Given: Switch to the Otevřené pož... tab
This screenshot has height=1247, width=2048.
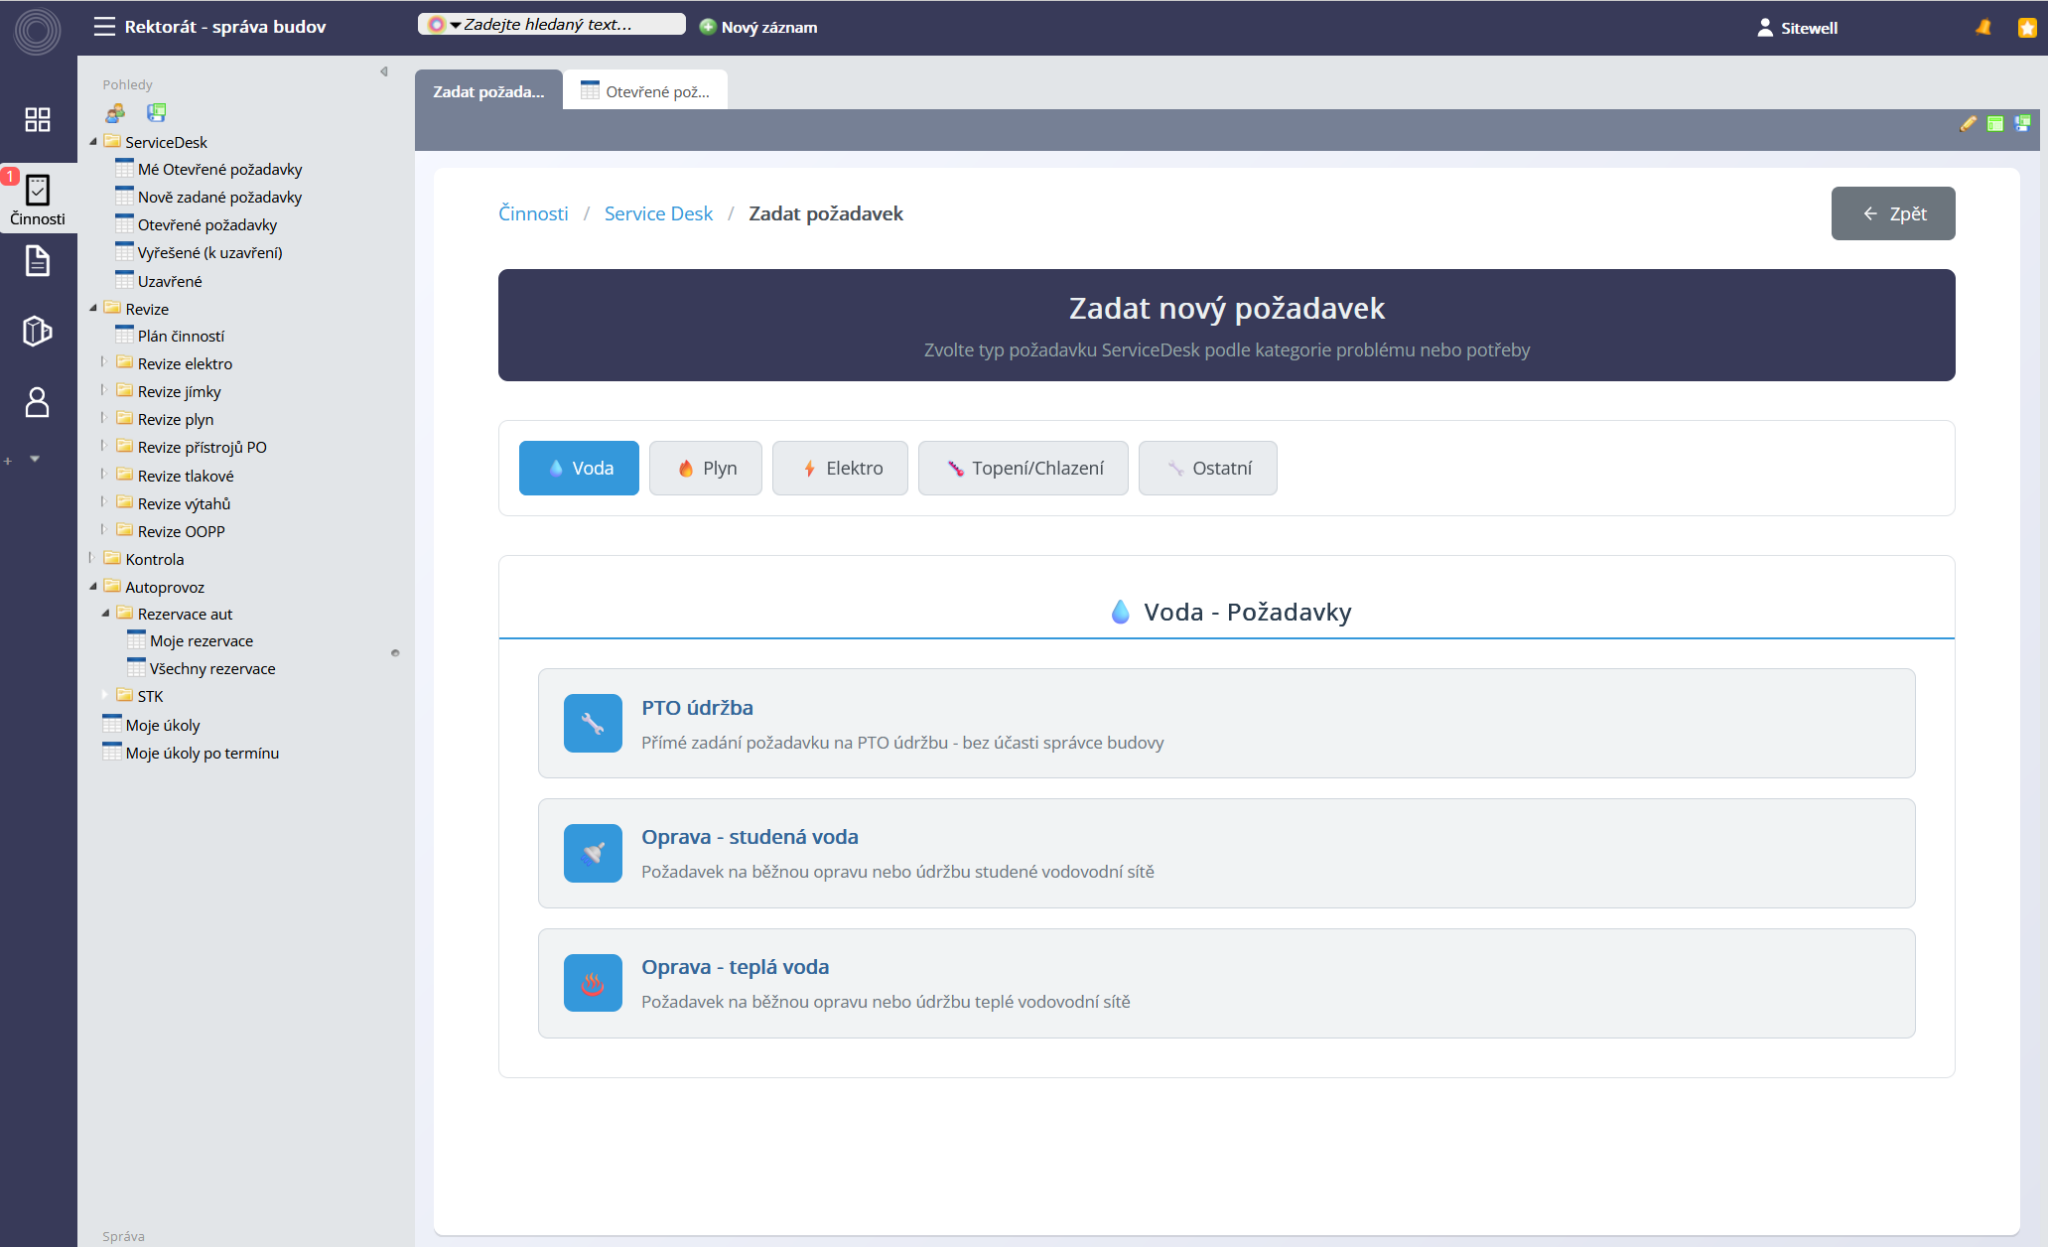Looking at the screenshot, I should pyautogui.click(x=645, y=91).
